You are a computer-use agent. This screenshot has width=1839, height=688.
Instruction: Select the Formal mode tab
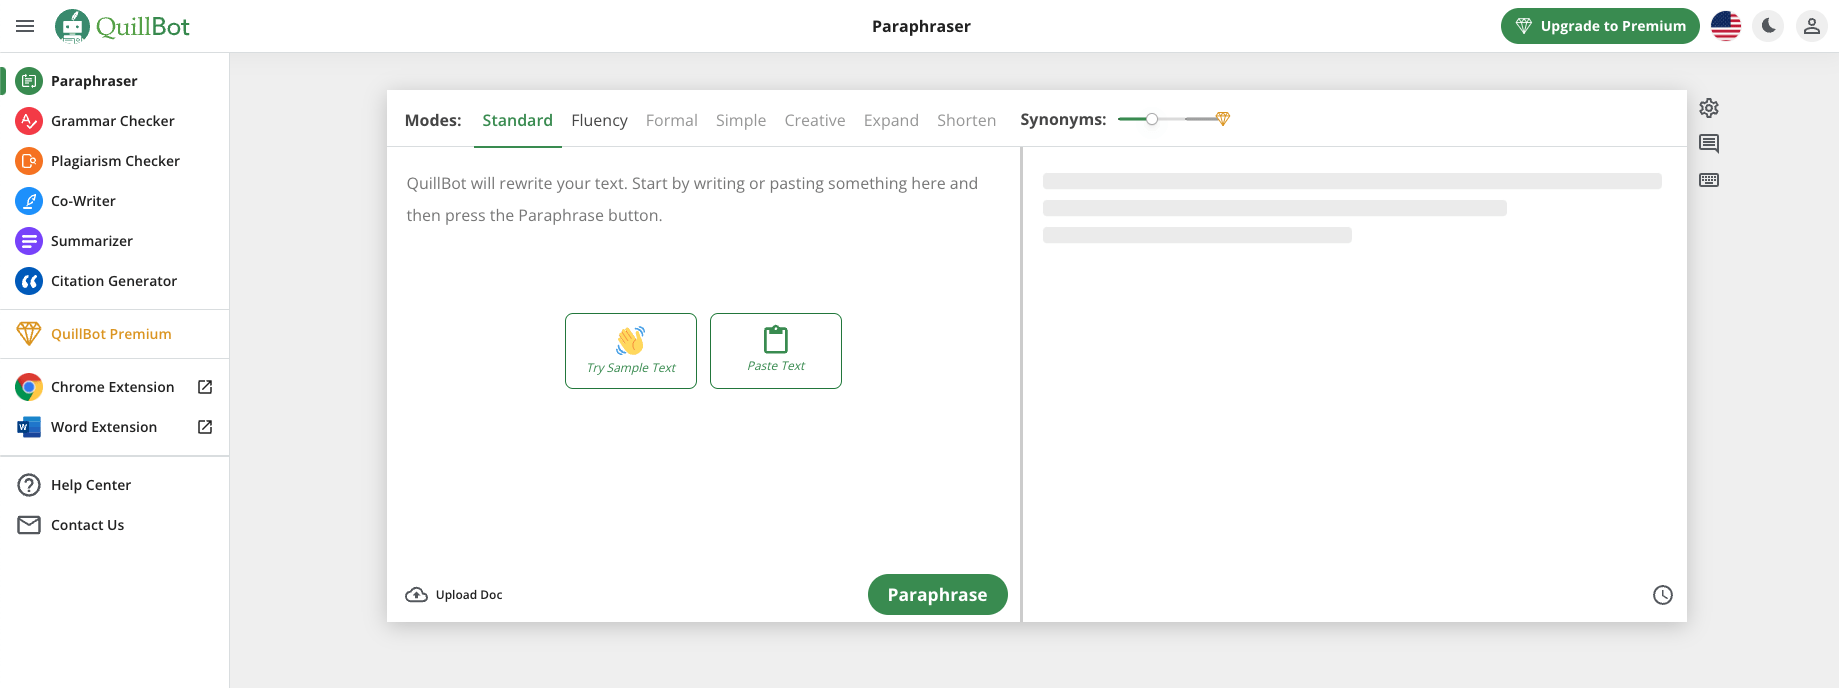coord(671,120)
